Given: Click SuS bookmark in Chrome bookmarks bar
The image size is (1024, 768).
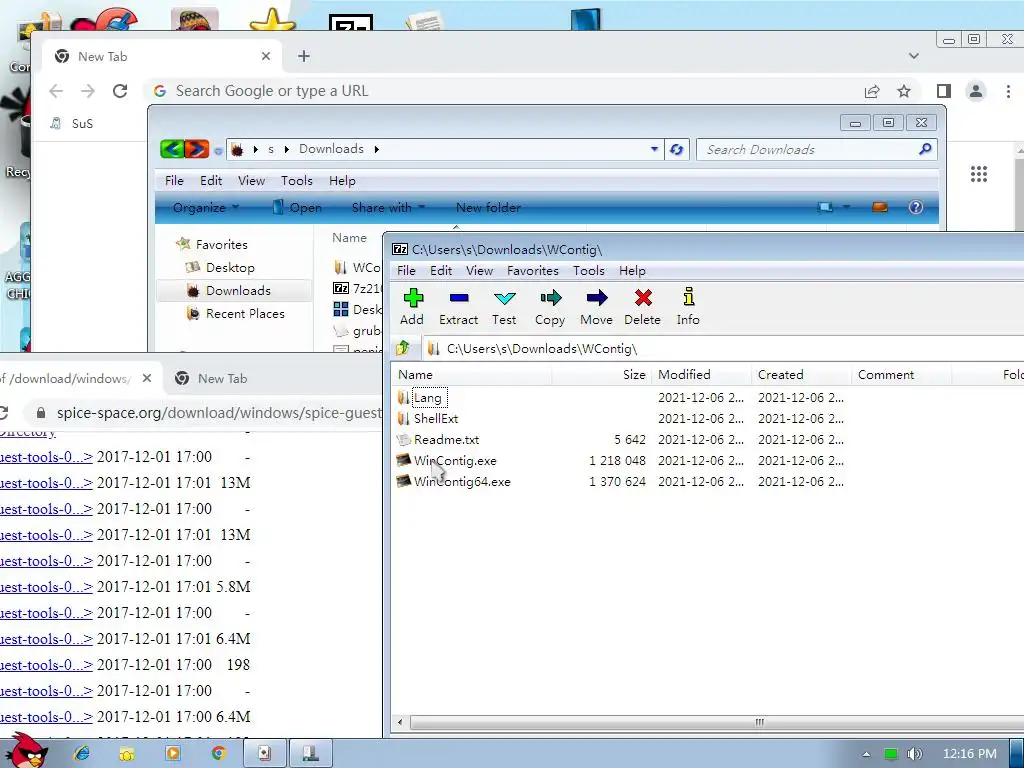Looking at the screenshot, I should click(72, 123).
